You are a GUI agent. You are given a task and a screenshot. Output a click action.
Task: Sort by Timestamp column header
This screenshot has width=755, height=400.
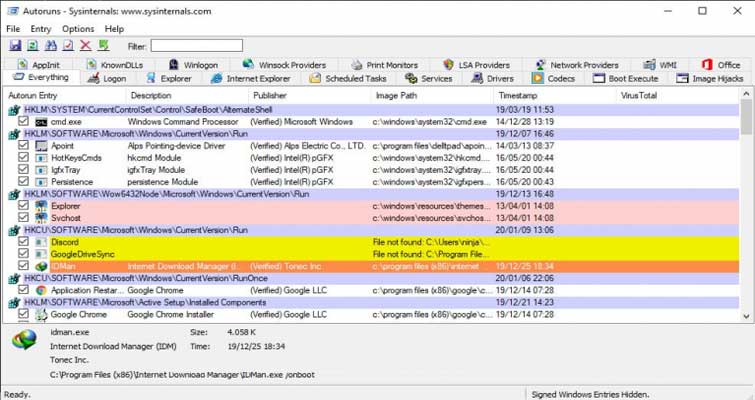tap(555, 95)
